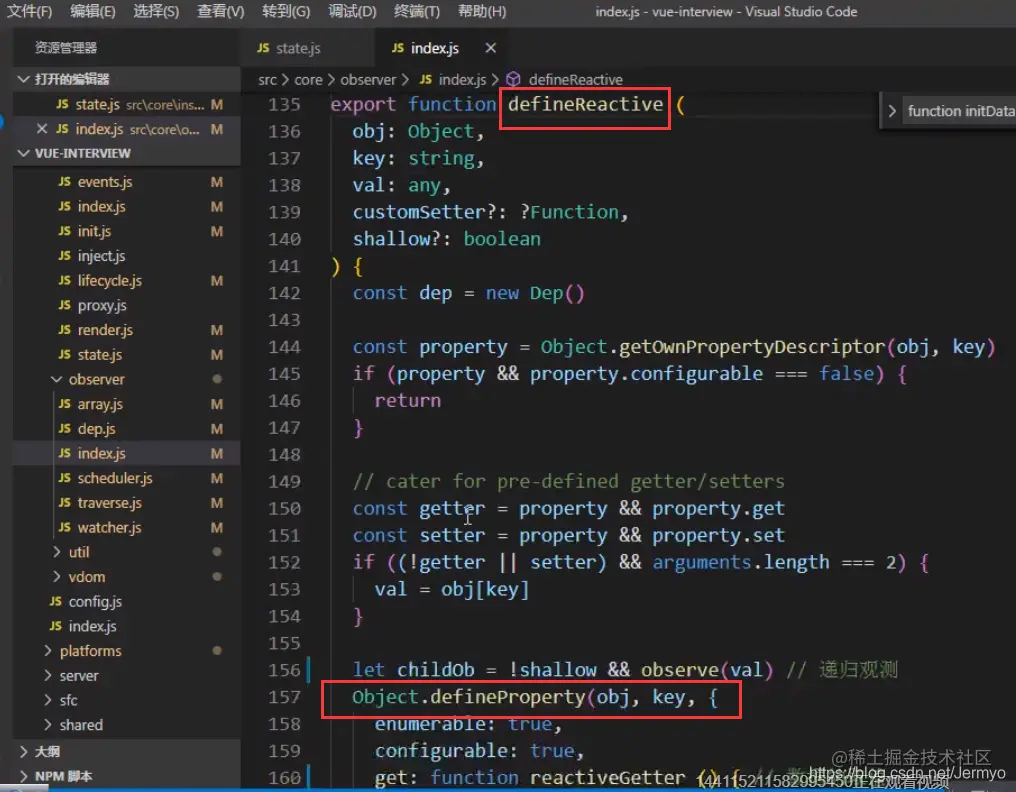Screen dimensions: 1016x792
Task: Click the observer breadcrumb segment
Action: [368, 80]
